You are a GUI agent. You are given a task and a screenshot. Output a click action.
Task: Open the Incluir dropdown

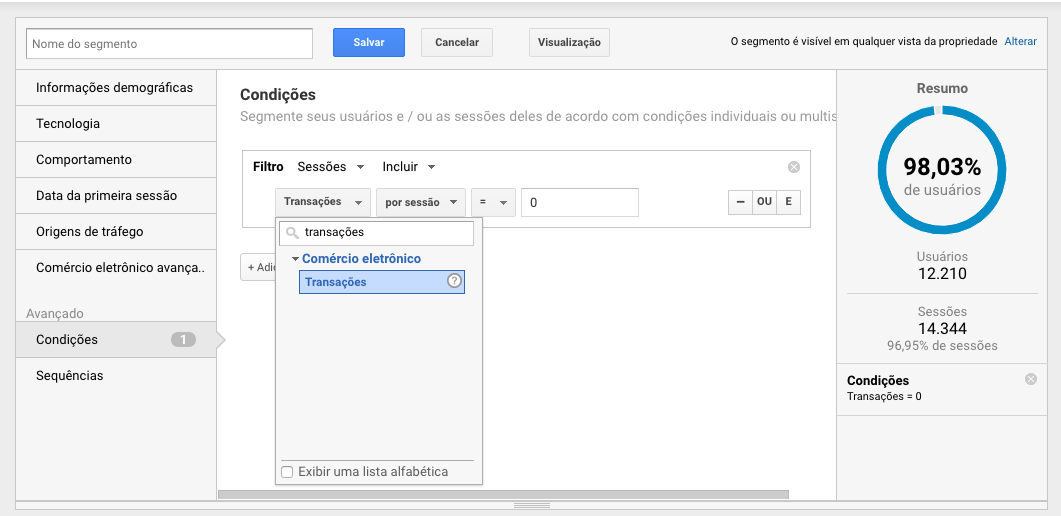point(409,167)
